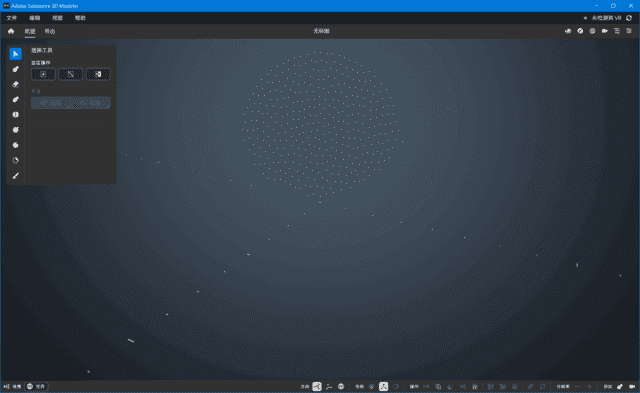Click the VR refresh icon top right
Screen dimensions: 640x393
(x=629, y=18)
